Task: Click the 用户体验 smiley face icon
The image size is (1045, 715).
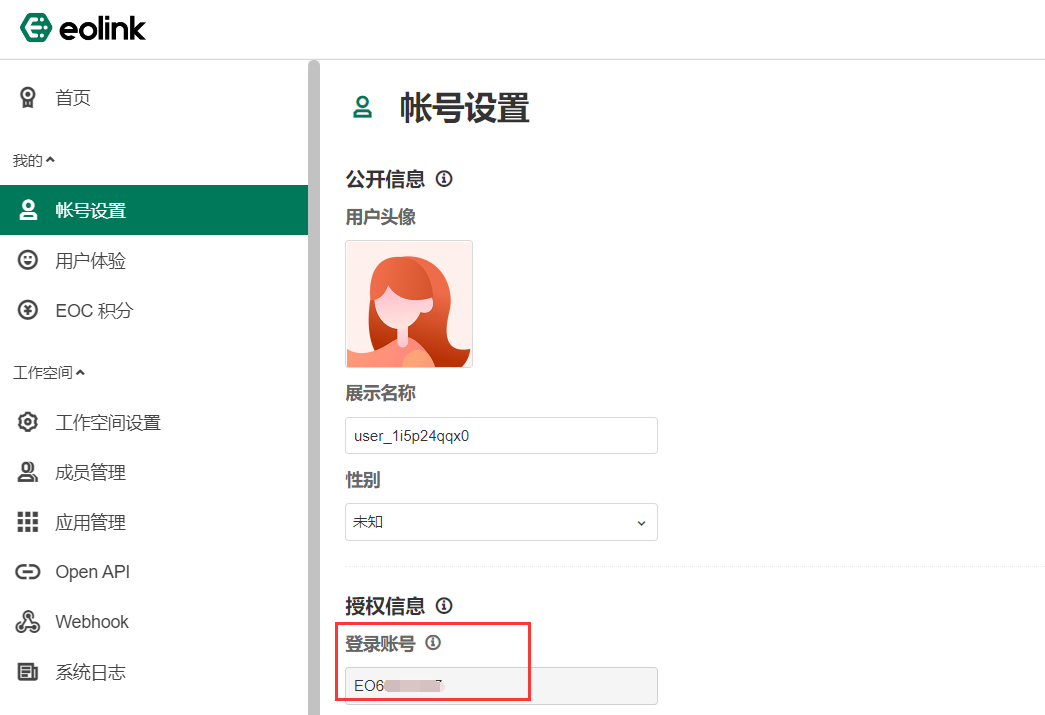Action: click(28, 260)
